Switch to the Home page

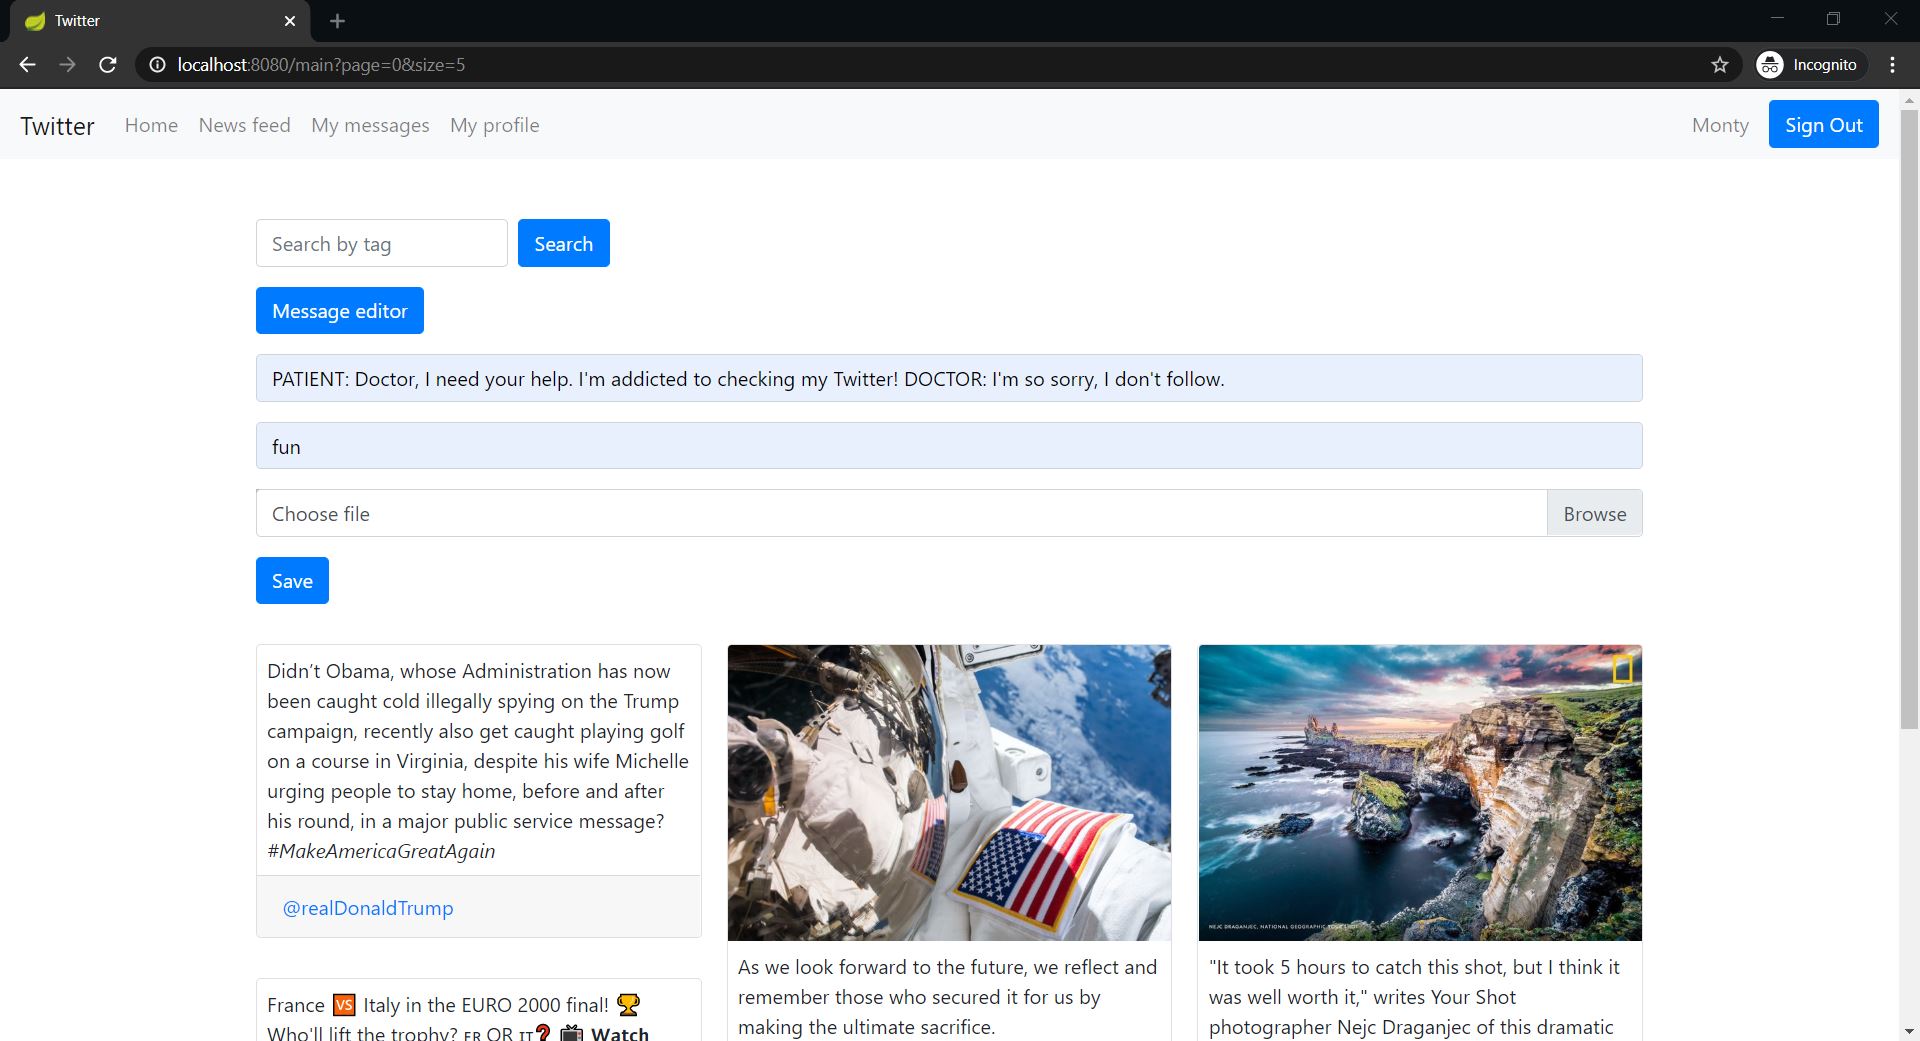coord(151,125)
